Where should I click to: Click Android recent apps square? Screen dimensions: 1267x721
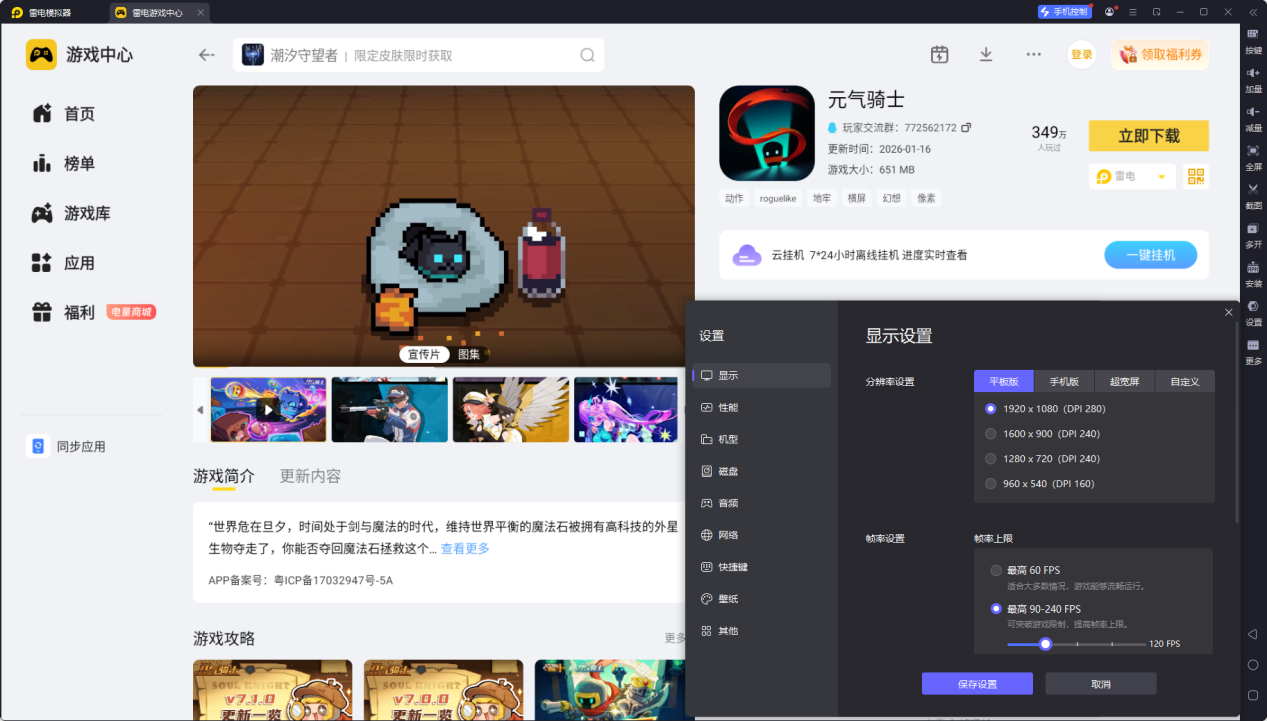coord(1252,694)
